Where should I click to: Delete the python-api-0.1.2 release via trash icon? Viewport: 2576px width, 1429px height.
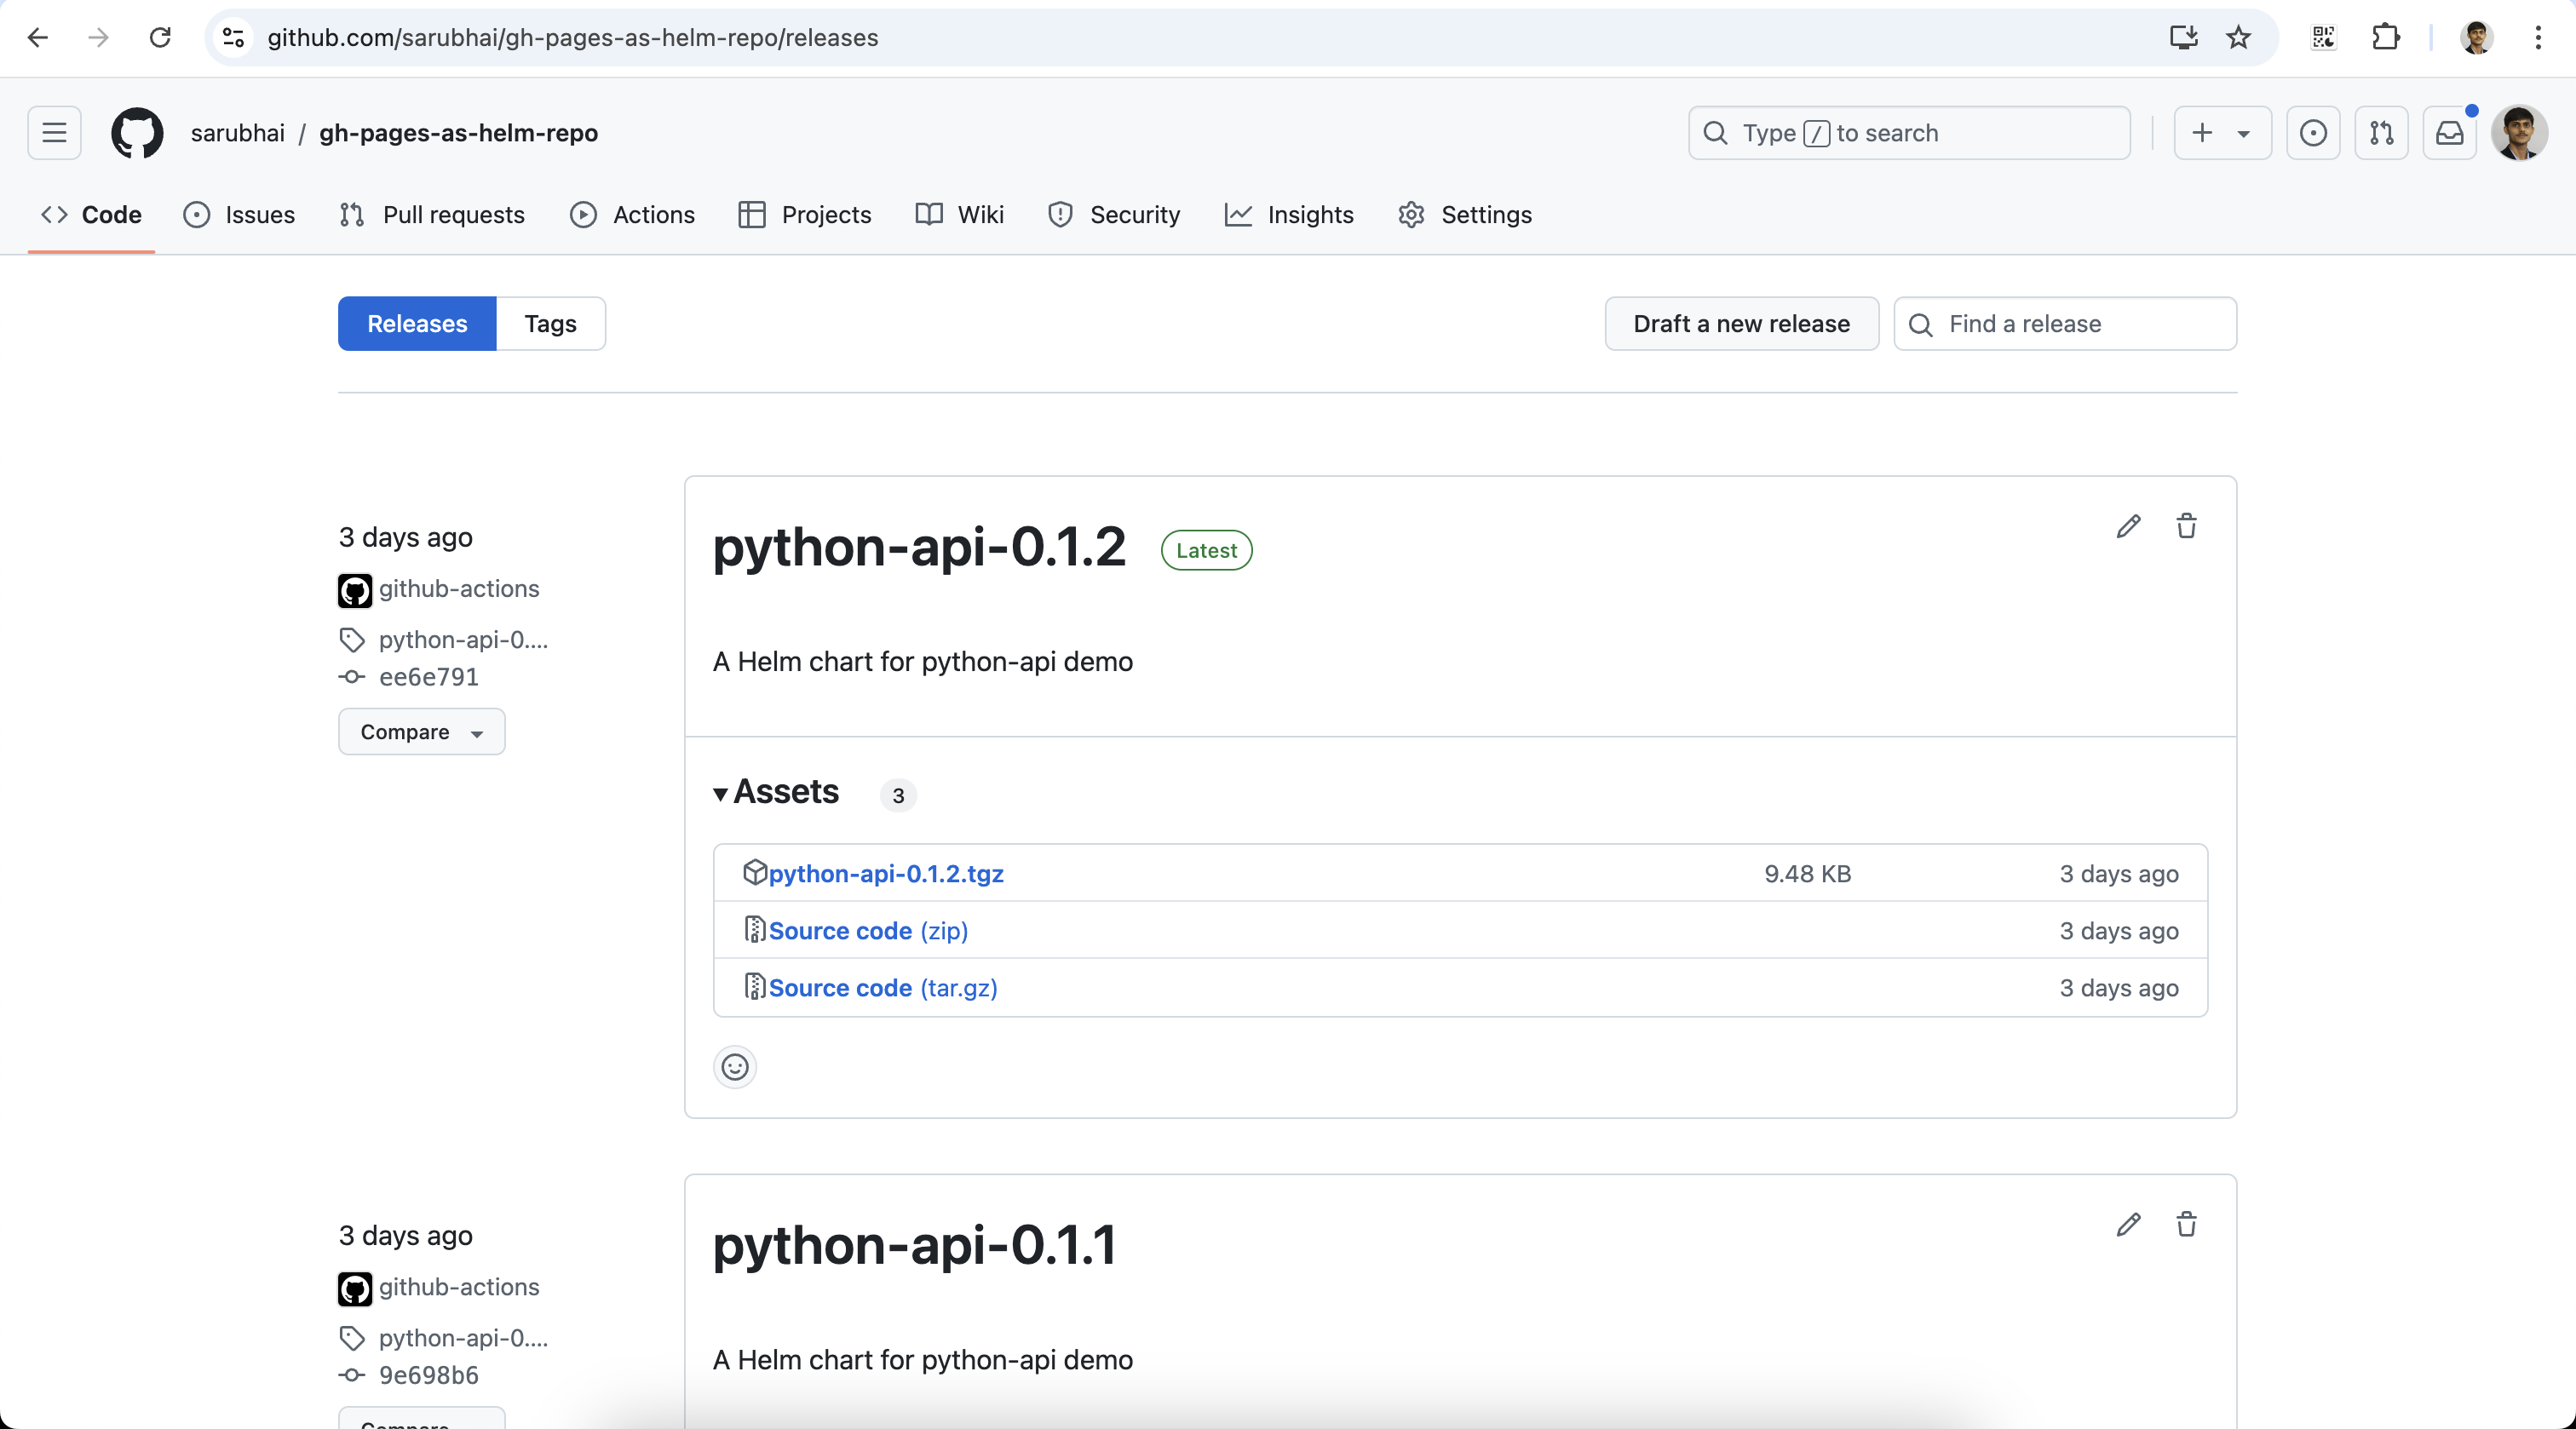pos(2186,526)
